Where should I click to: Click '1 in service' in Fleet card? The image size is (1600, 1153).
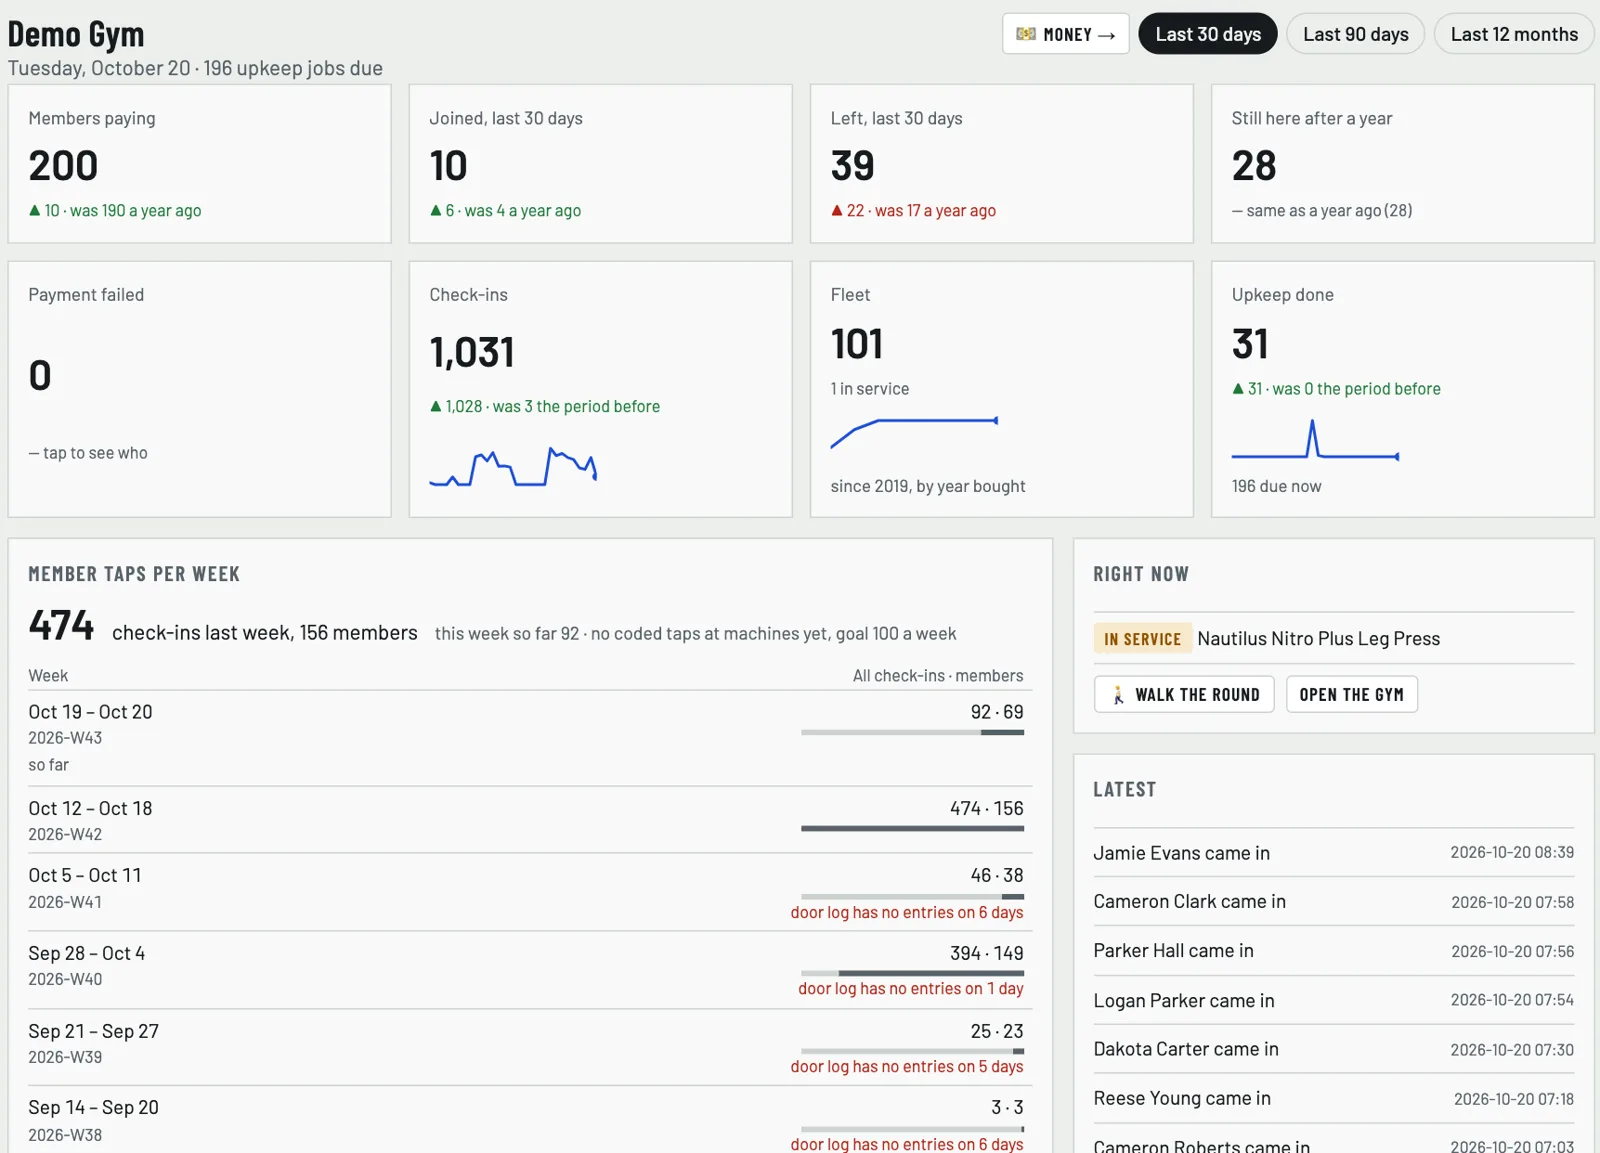(869, 389)
